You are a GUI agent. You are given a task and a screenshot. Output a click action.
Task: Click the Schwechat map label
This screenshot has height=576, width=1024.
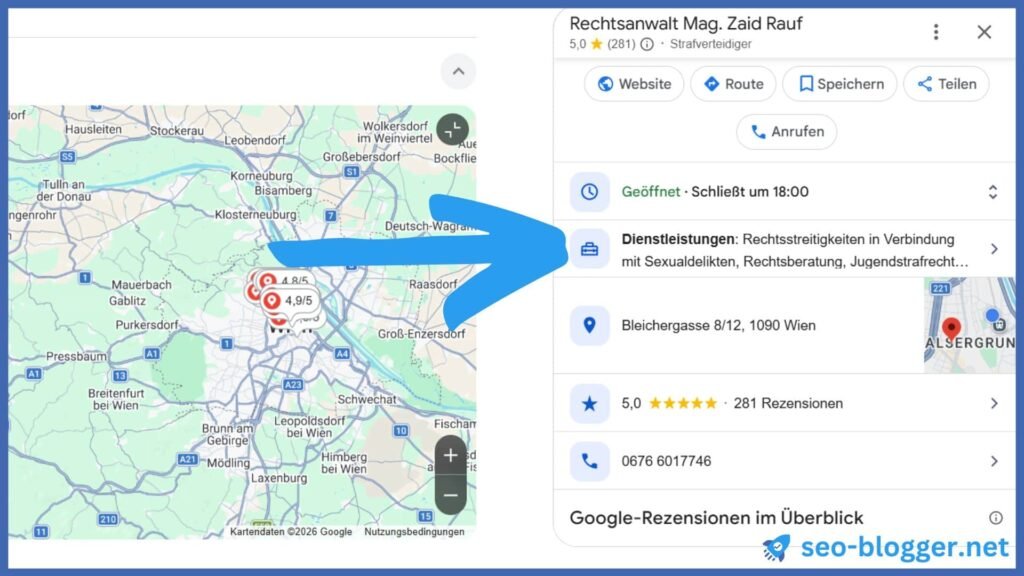(x=367, y=399)
